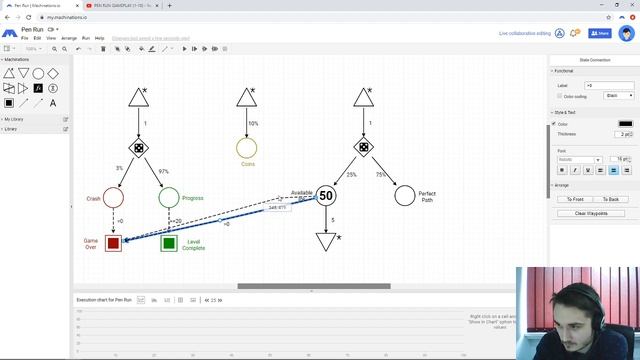Open the zoom percentage dropdown
The width and height of the screenshot is (640, 360).
[33, 49]
